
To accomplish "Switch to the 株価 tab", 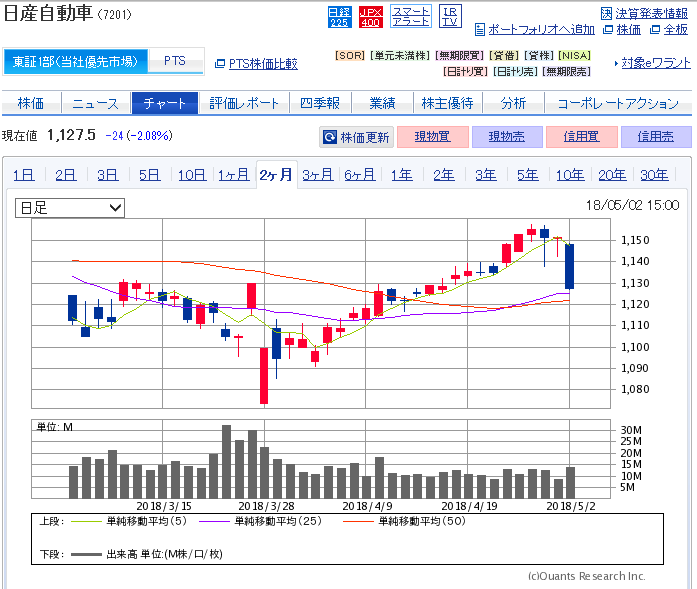I will (x=31, y=103).
